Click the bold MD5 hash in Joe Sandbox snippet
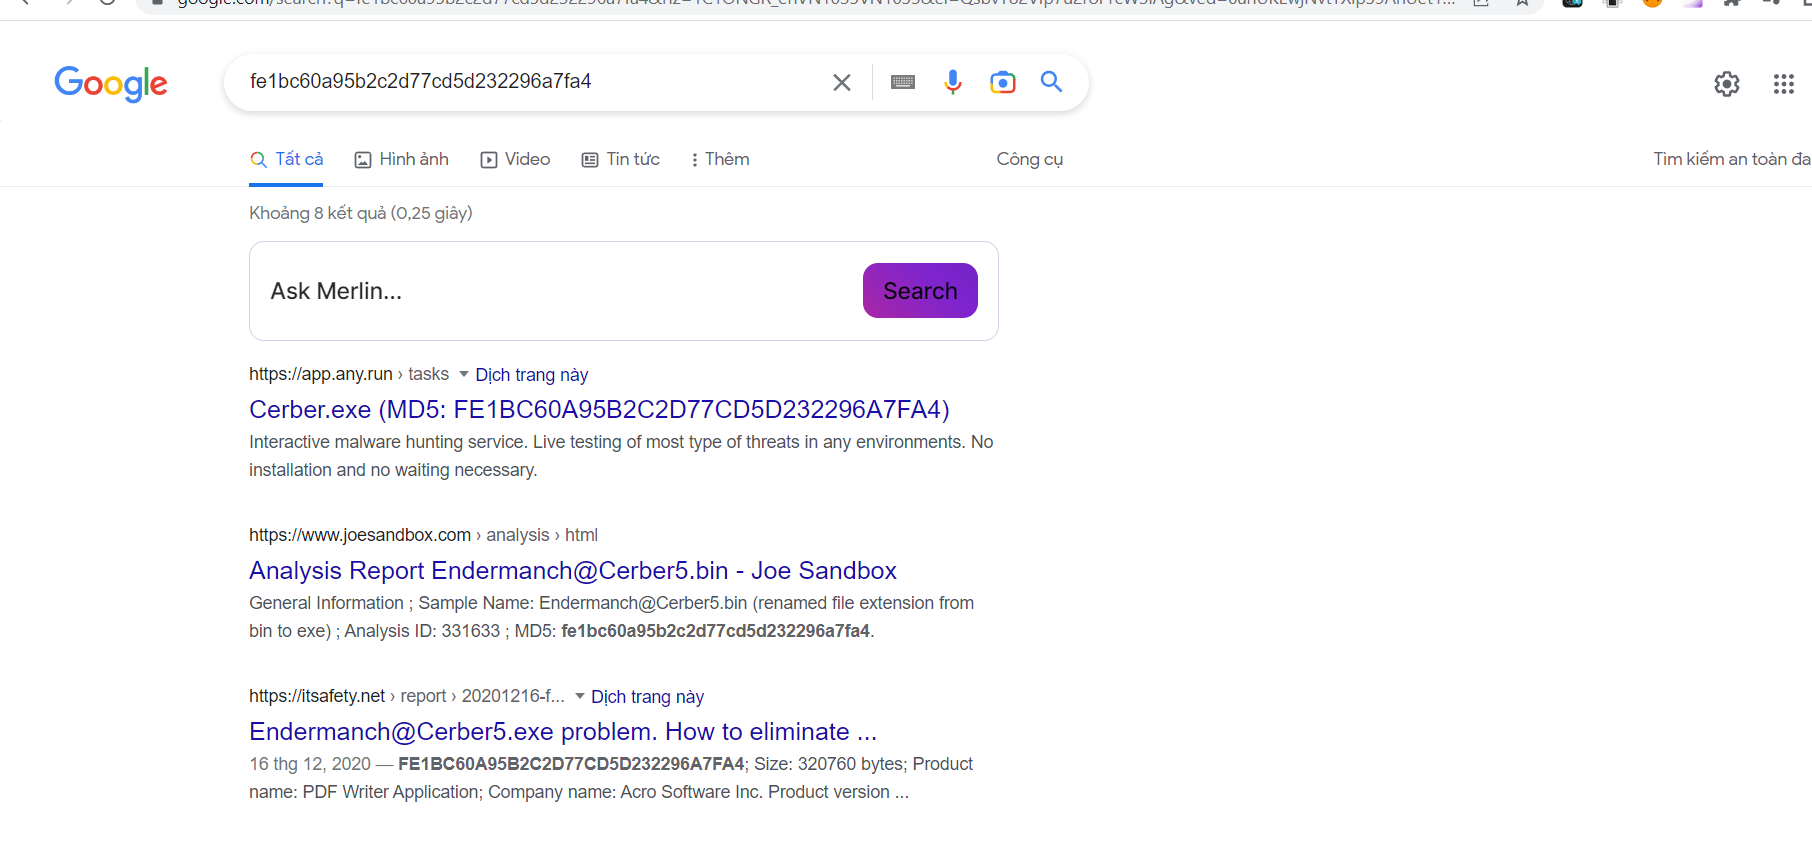 [x=716, y=631]
